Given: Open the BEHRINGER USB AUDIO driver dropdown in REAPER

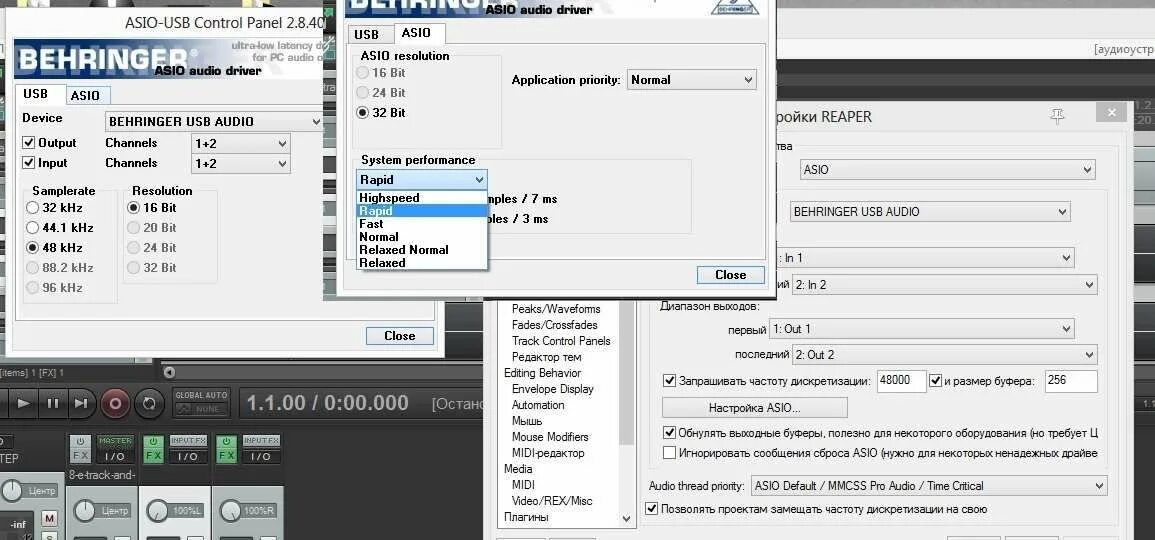Looking at the screenshot, I should tap(930, 211).
